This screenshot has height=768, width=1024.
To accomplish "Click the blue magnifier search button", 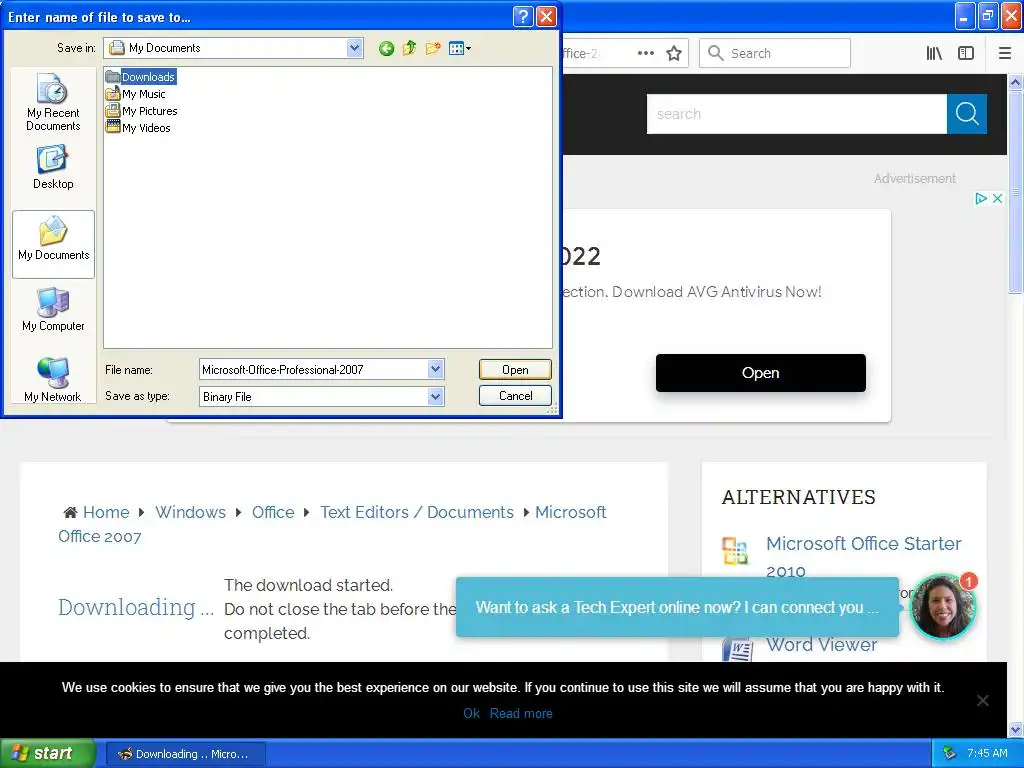I will tap(967, 114).
